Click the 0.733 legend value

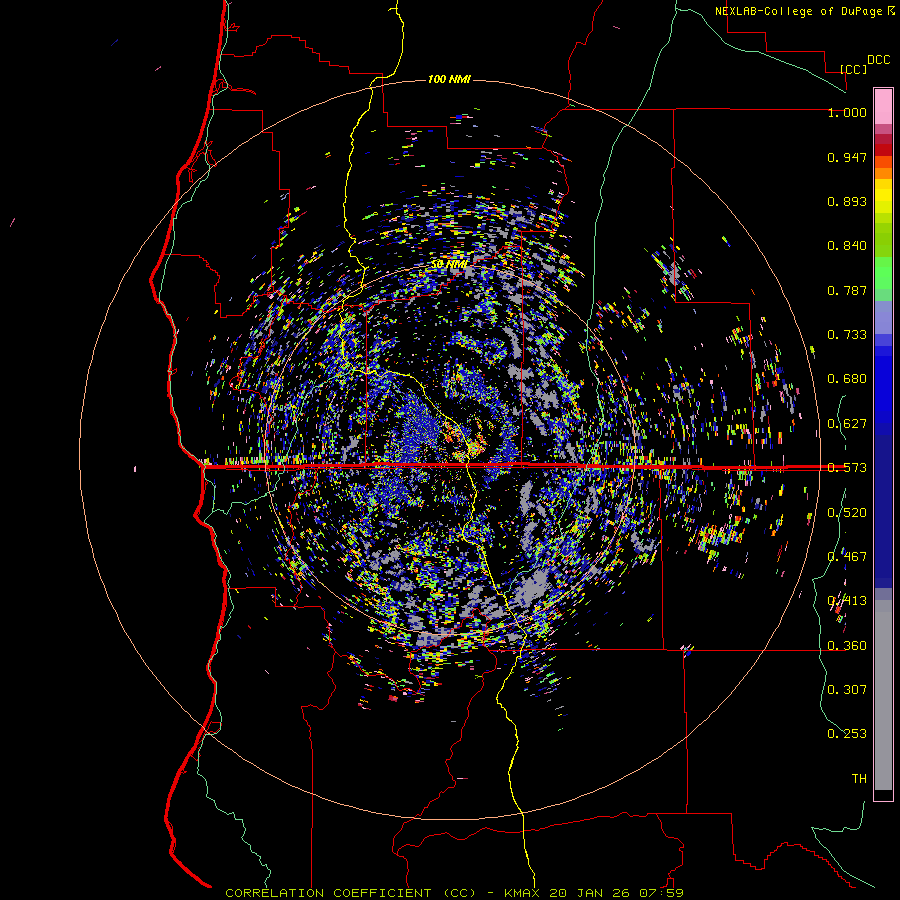(x=847, y=335)
